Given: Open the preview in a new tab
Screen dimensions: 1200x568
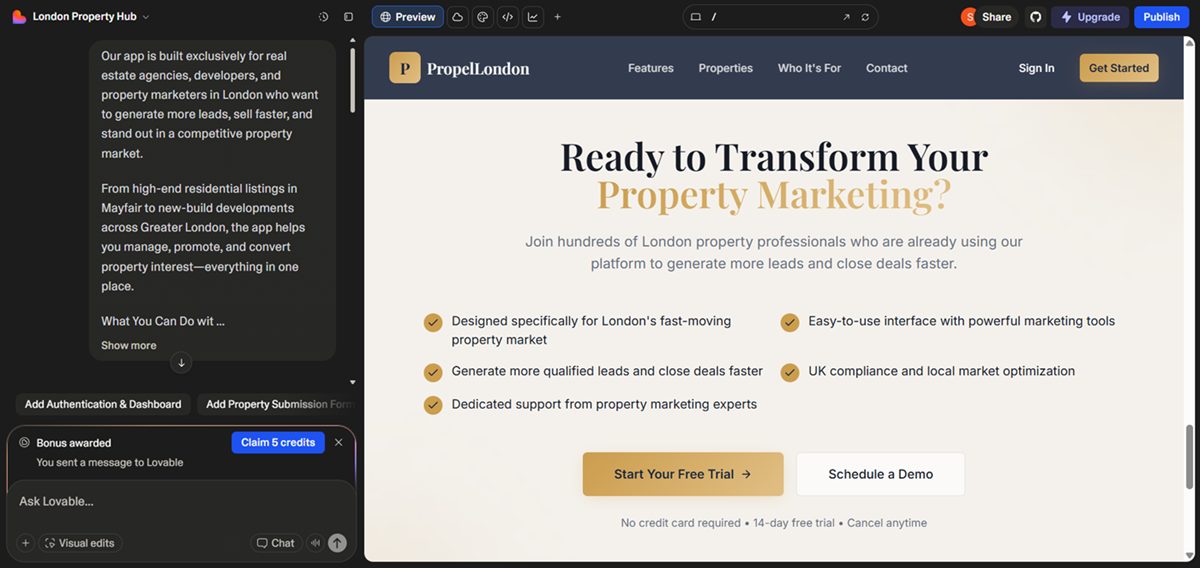Looking at the screenshot, I should (846, 17).
